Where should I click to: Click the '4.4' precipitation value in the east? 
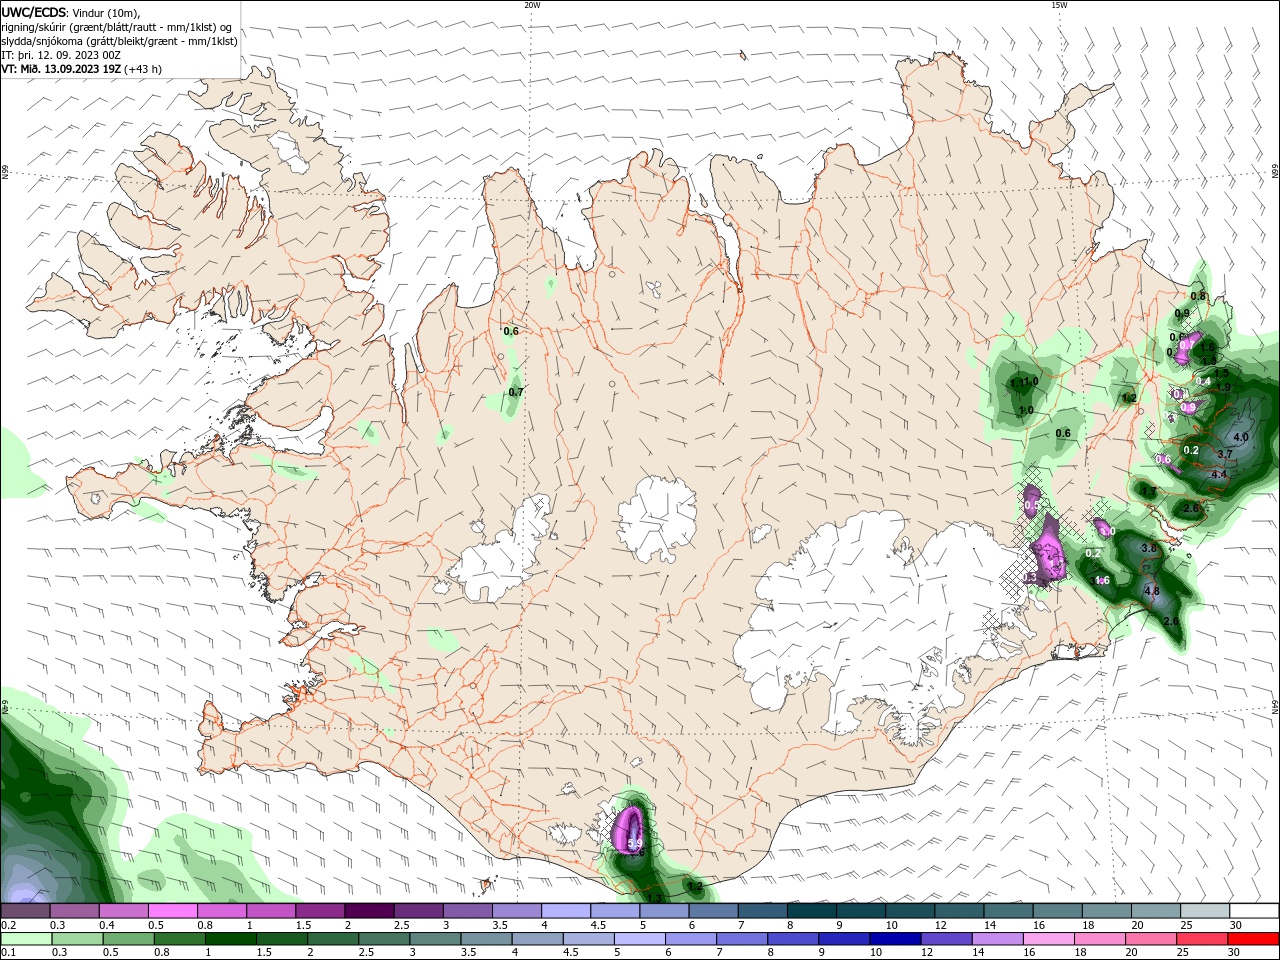pyautogui.click(x=1218, y=475)
